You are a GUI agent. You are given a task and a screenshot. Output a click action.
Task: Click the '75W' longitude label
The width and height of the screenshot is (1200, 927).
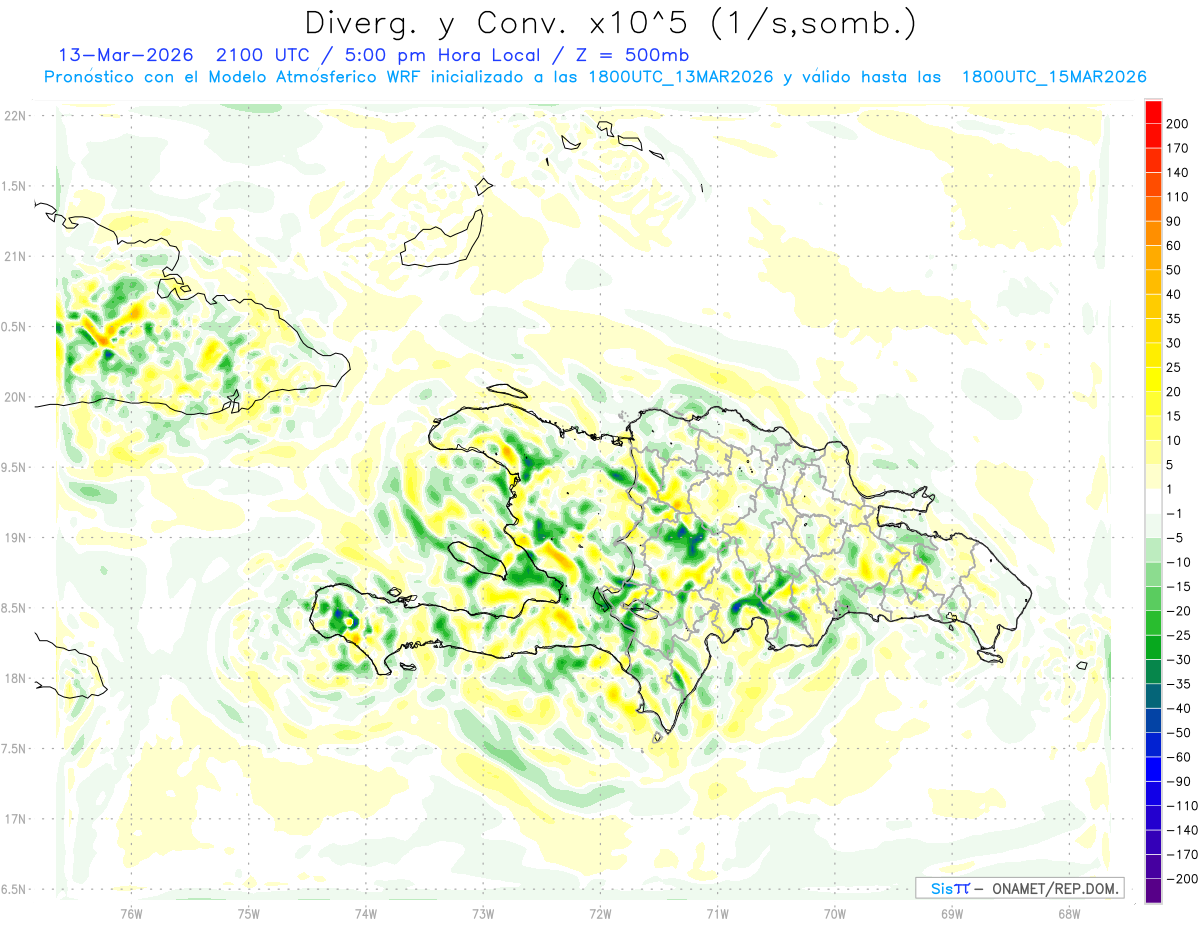[x=249, y=914]
